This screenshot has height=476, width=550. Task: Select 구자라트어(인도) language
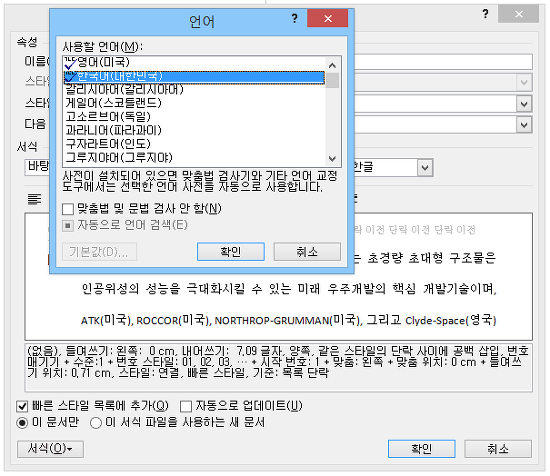(194, 144)
